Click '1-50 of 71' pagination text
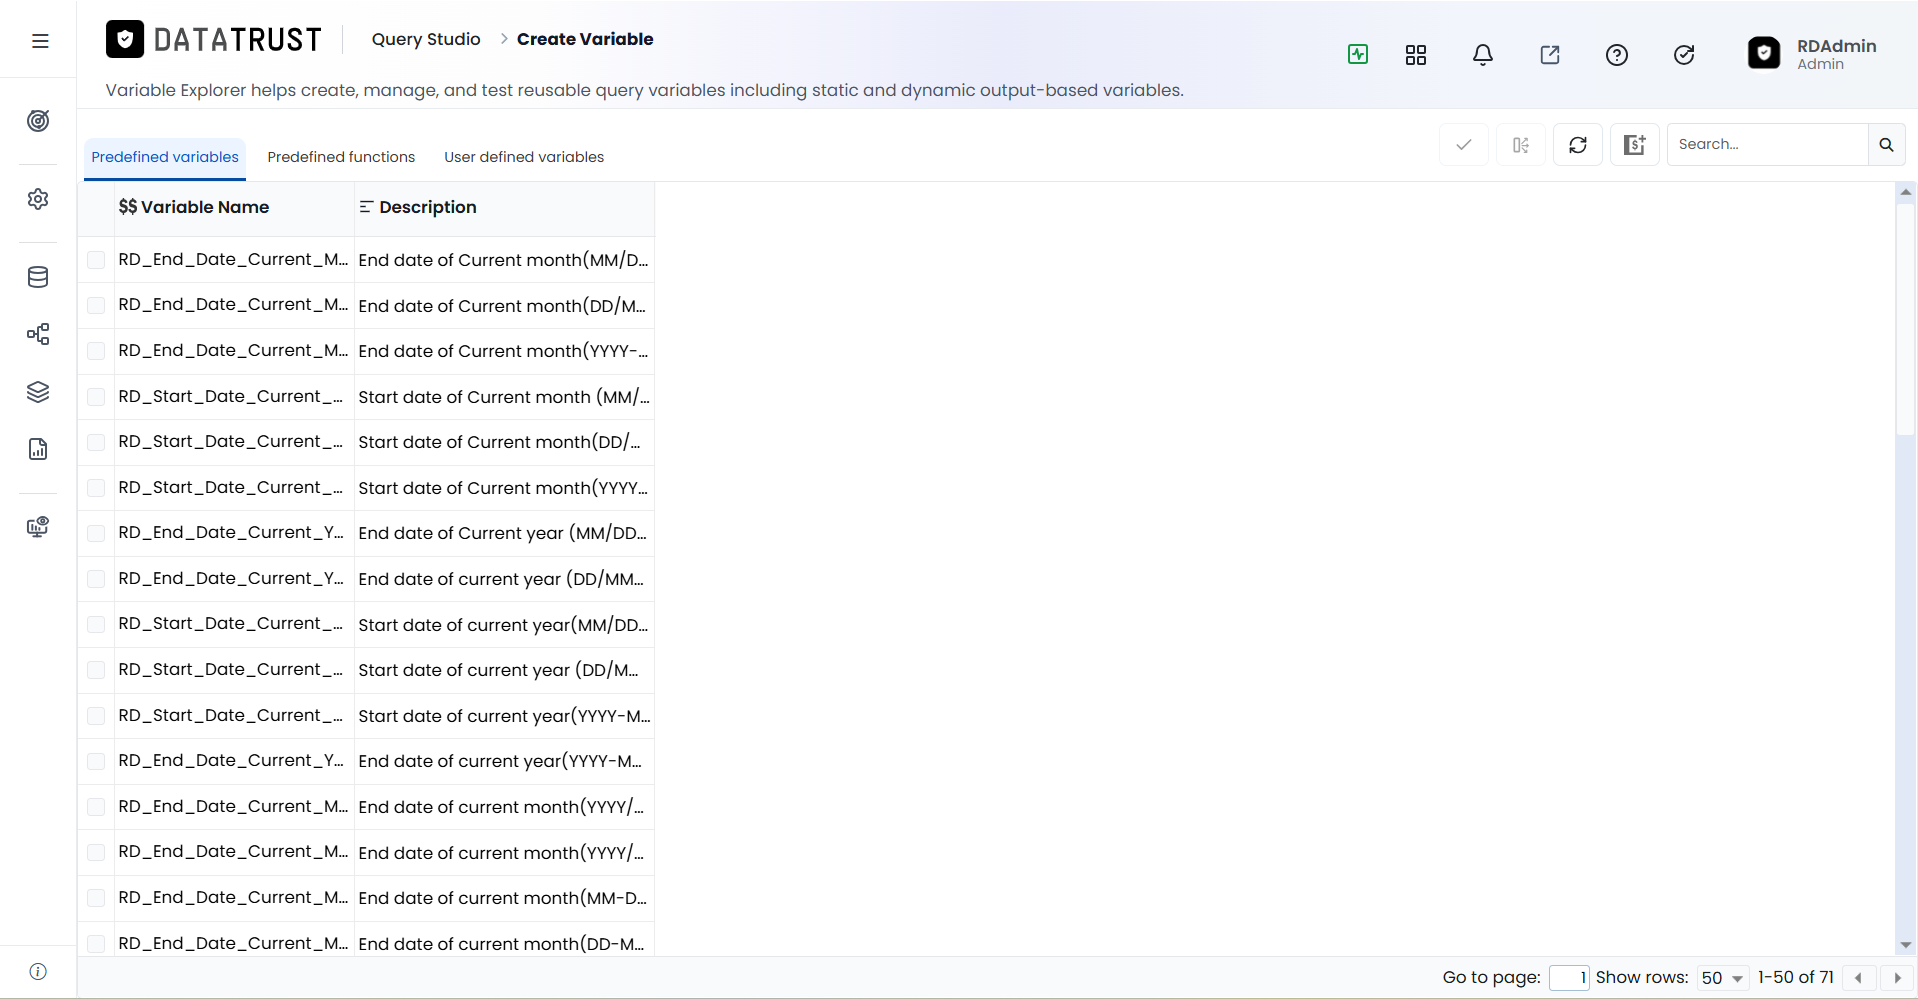 1796,977
